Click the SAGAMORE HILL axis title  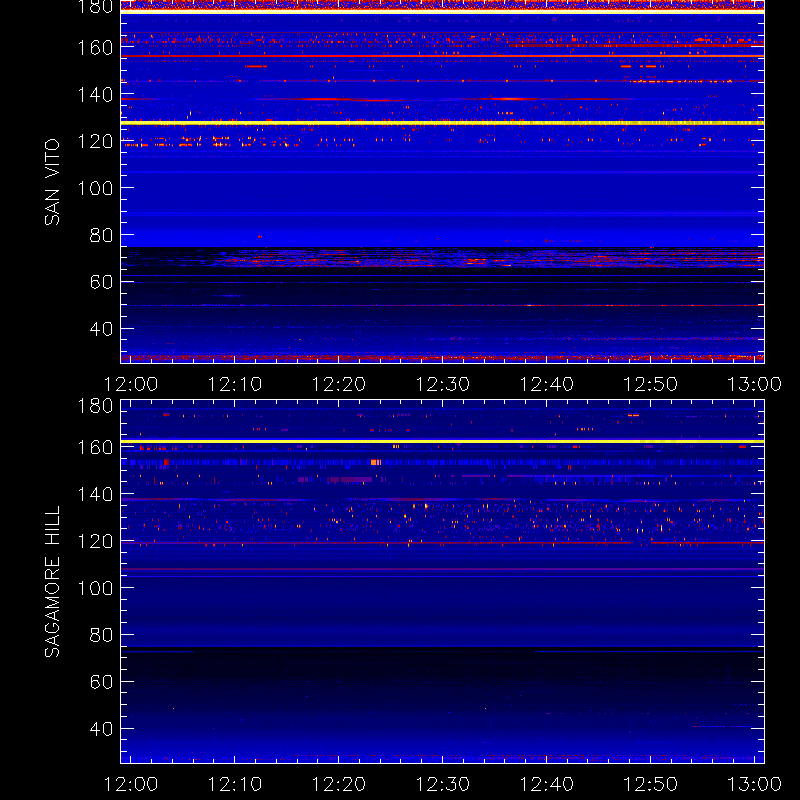52,582
